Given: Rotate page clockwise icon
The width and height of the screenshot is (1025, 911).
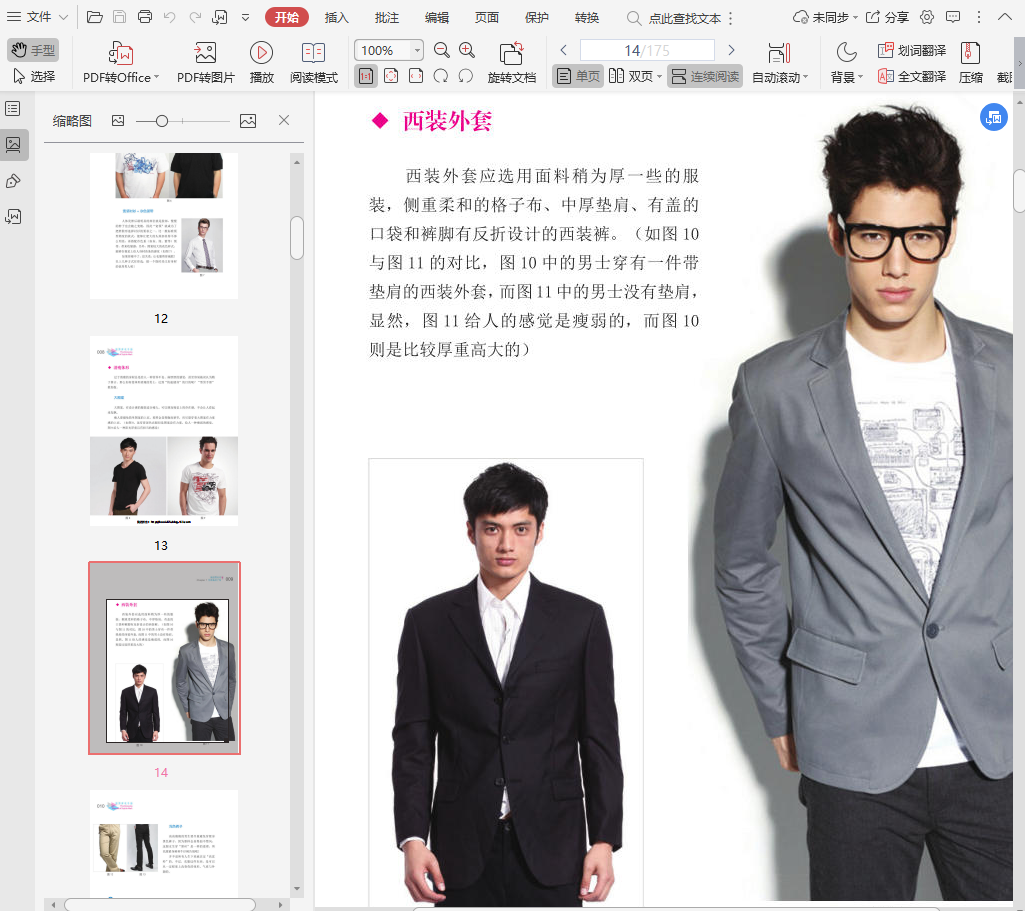Looking at the screenshot, I should coord(441,76).
